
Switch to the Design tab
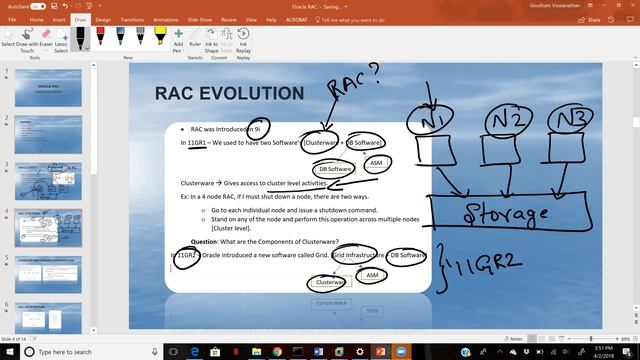click(103, 20)
